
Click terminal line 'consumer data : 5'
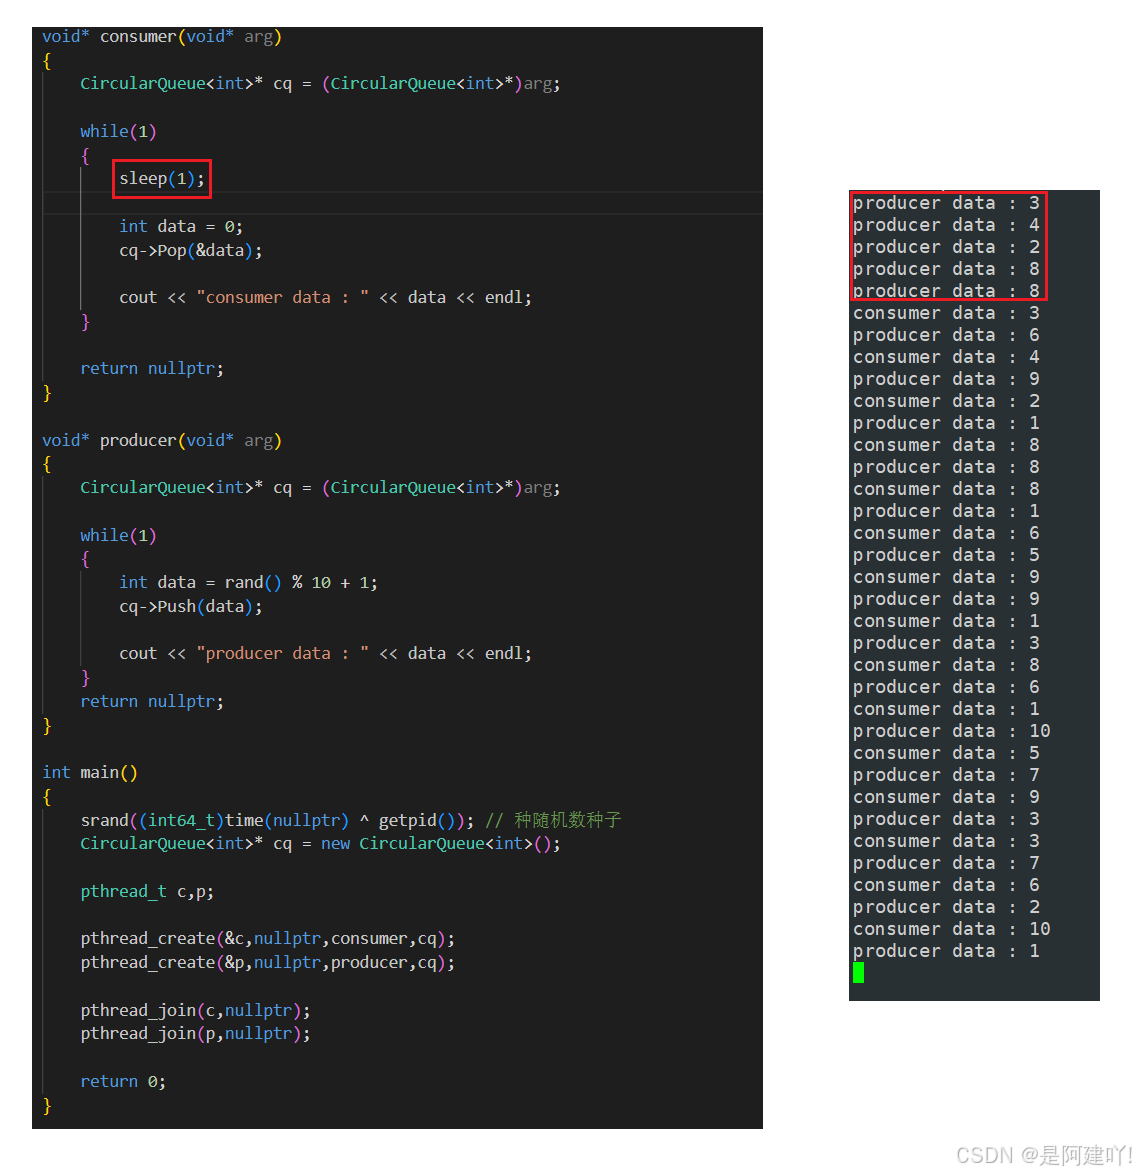pyautogui.click(x=946, y=753)
